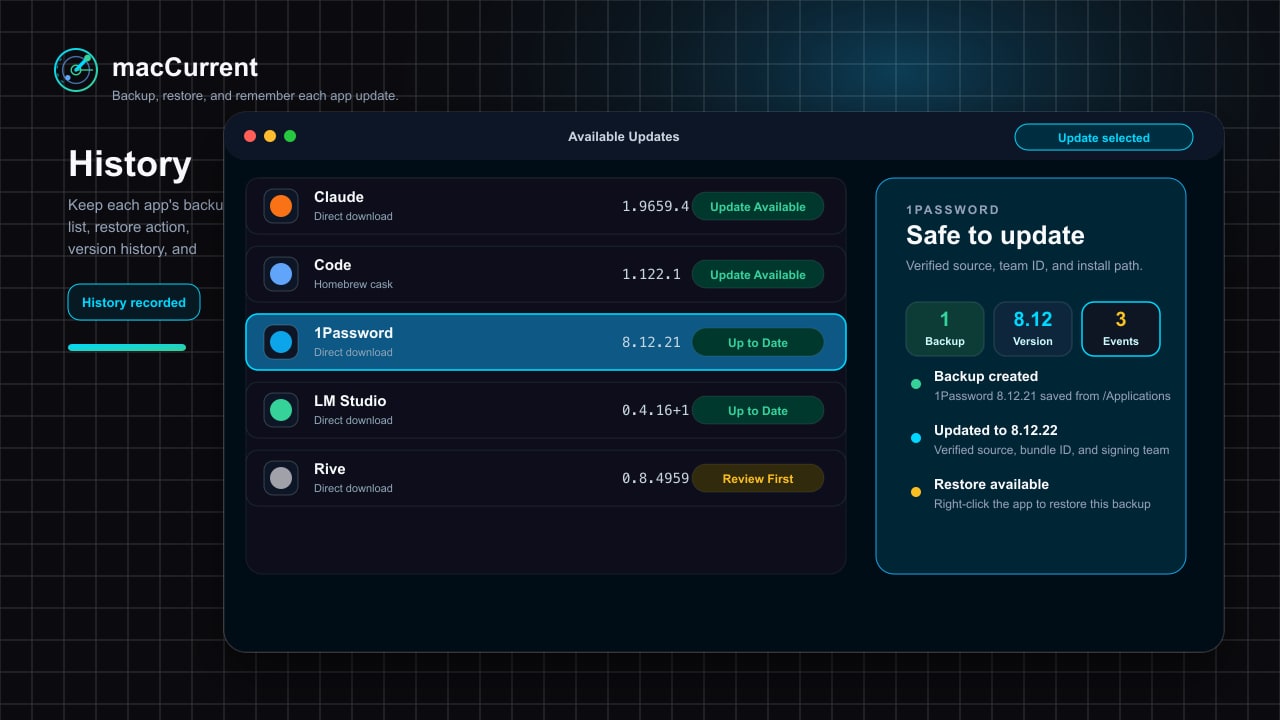Click the Update selected button
This screenshot has height=720, width=1280.
[x=1104, y=137]
